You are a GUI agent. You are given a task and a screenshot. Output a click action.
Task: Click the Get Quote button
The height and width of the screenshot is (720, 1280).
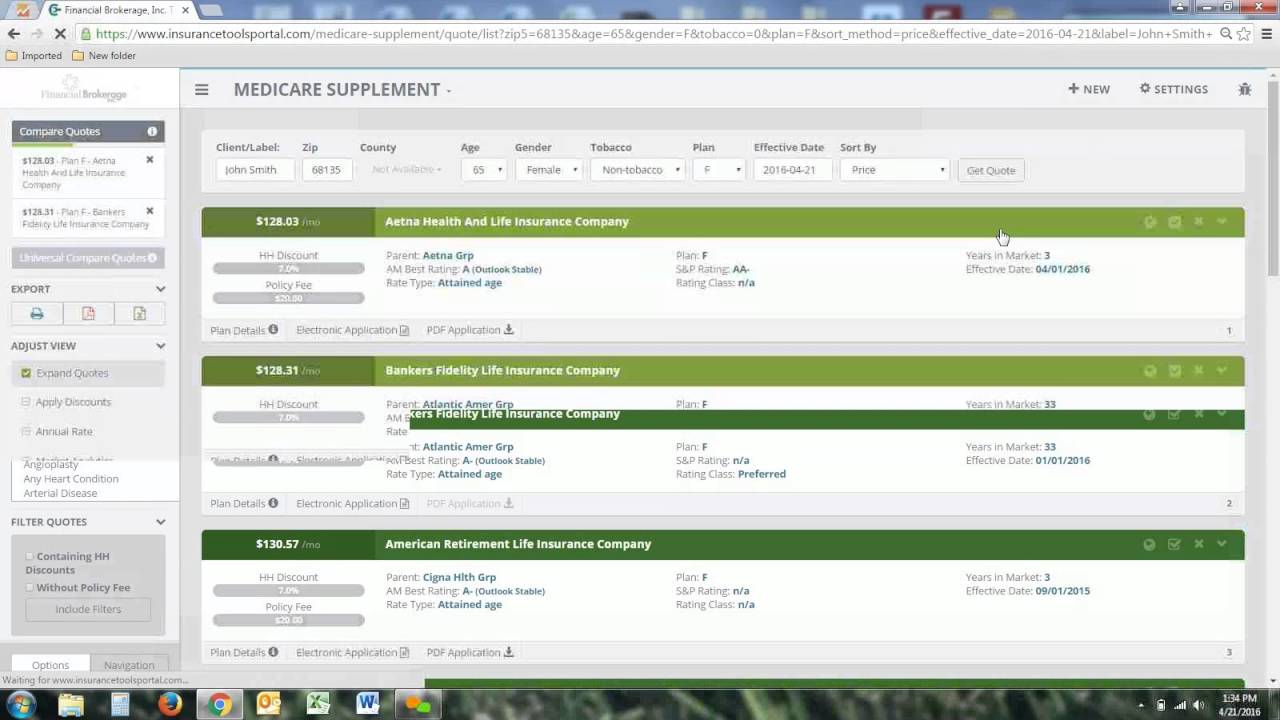click(x=991, y=170)
